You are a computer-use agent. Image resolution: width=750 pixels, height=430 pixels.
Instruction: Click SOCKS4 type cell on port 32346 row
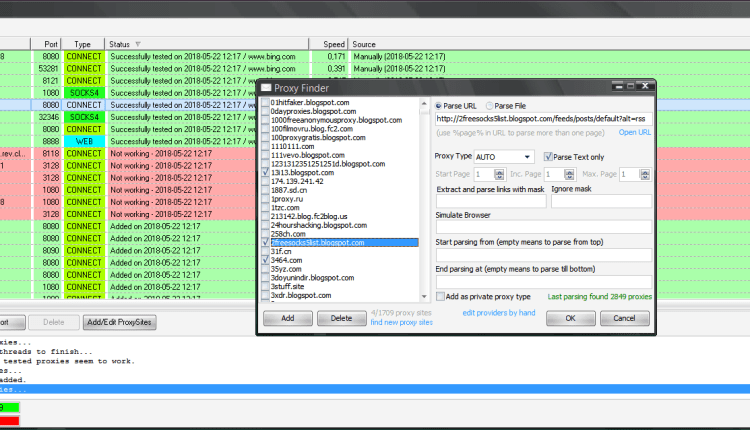coord(84,117)
